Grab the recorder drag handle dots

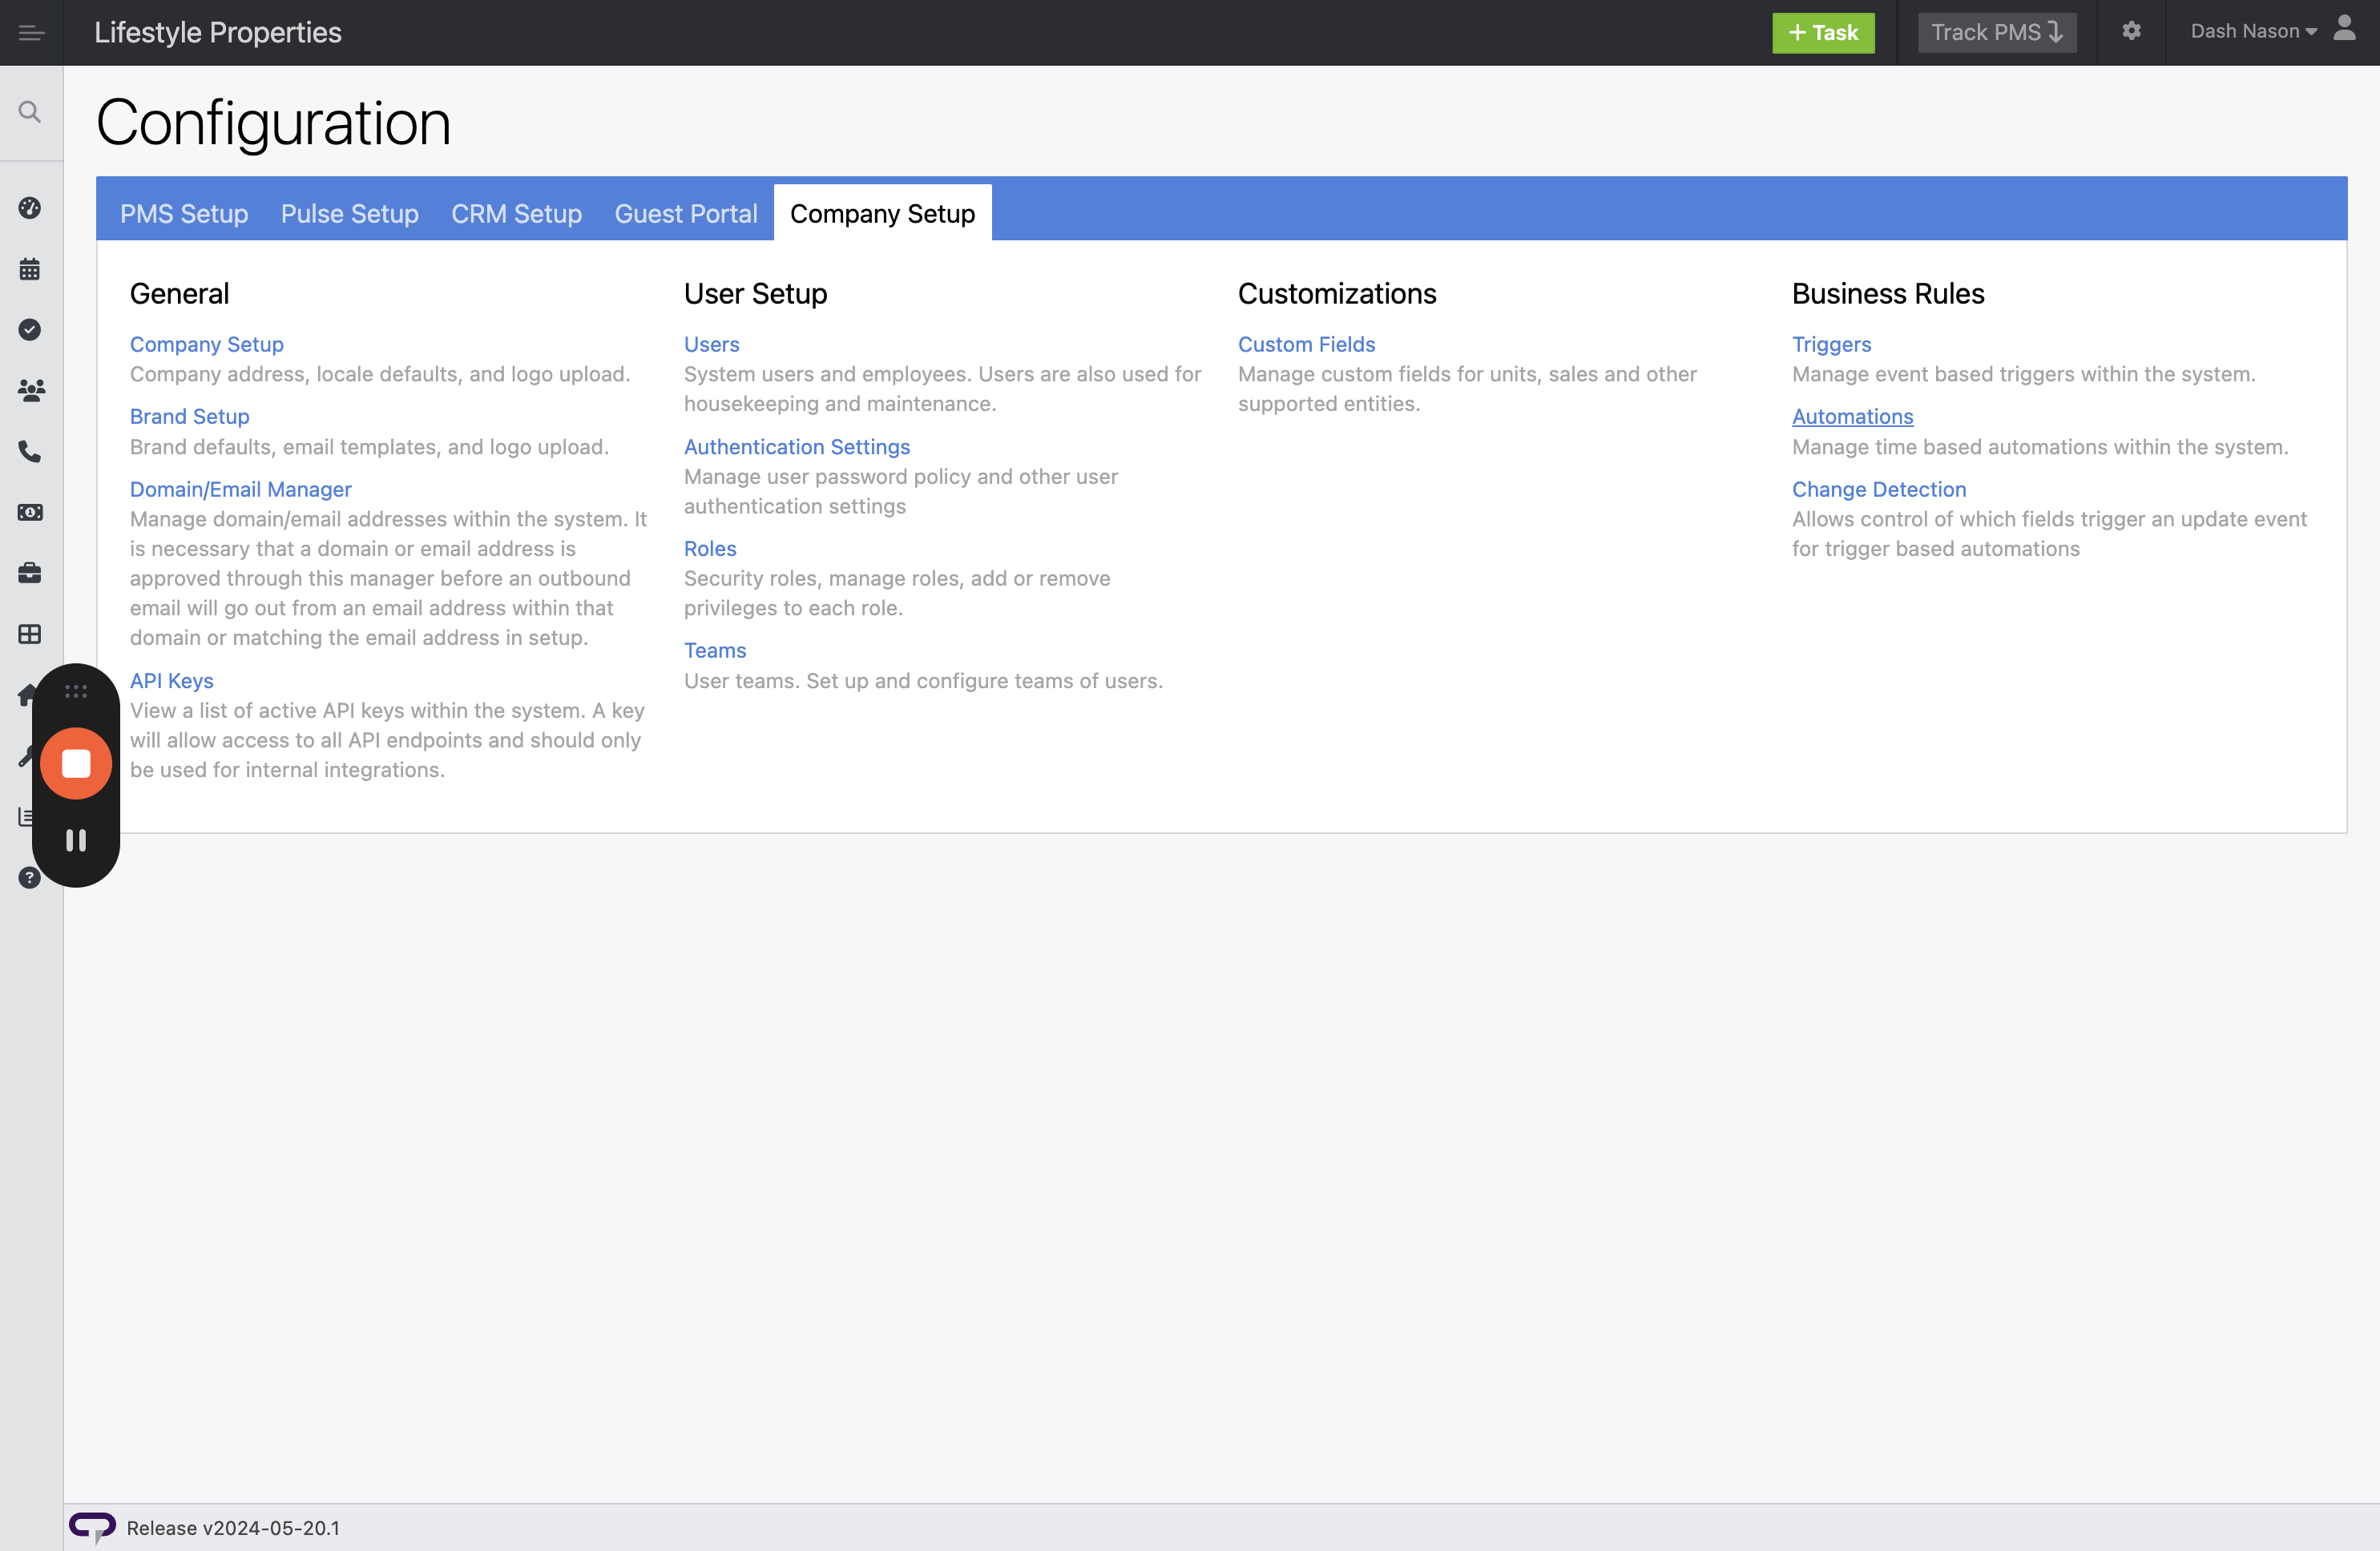pyautogui.click(x=76, y=691)
